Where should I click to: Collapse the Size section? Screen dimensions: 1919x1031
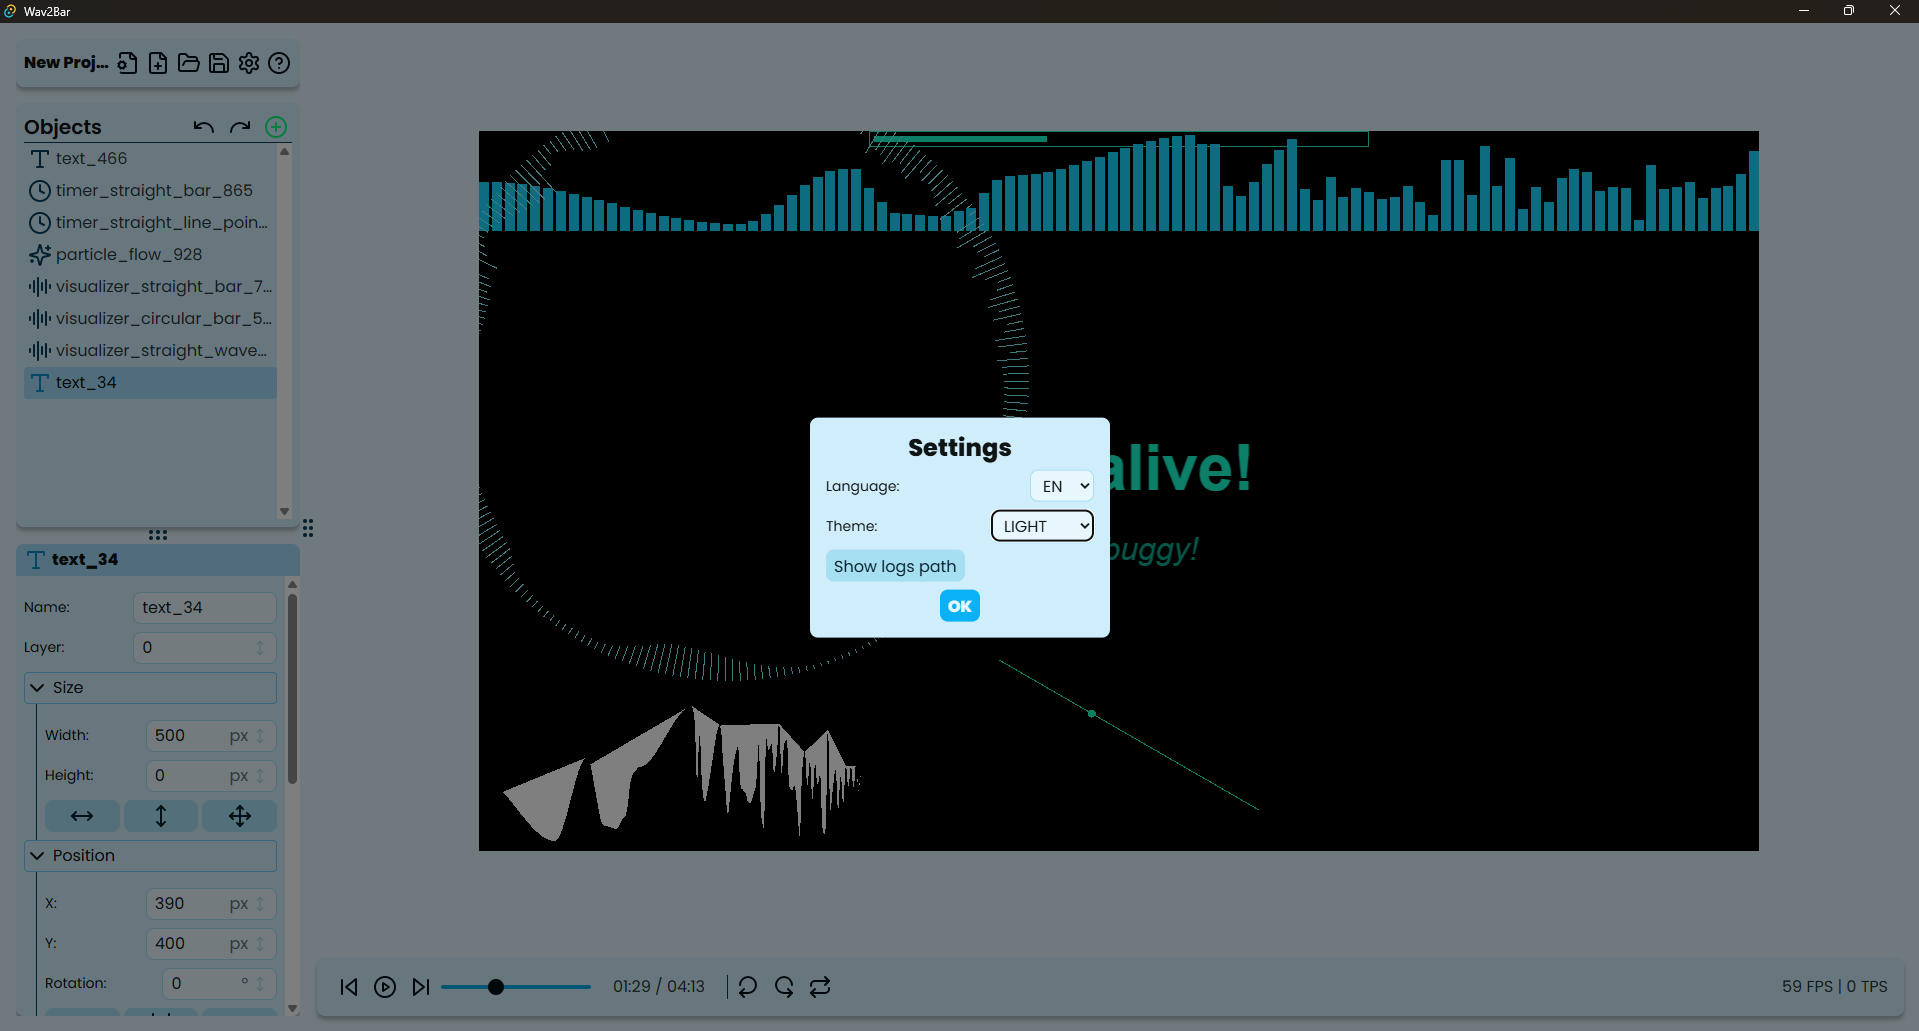(x=38, y=688)
